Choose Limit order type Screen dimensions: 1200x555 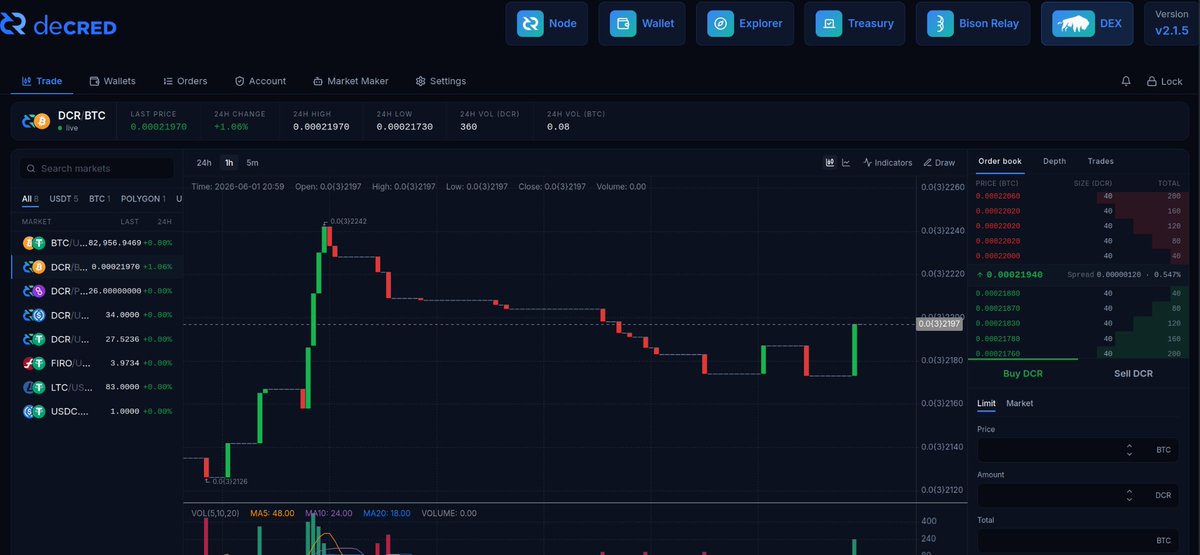(x=986, y=403)
